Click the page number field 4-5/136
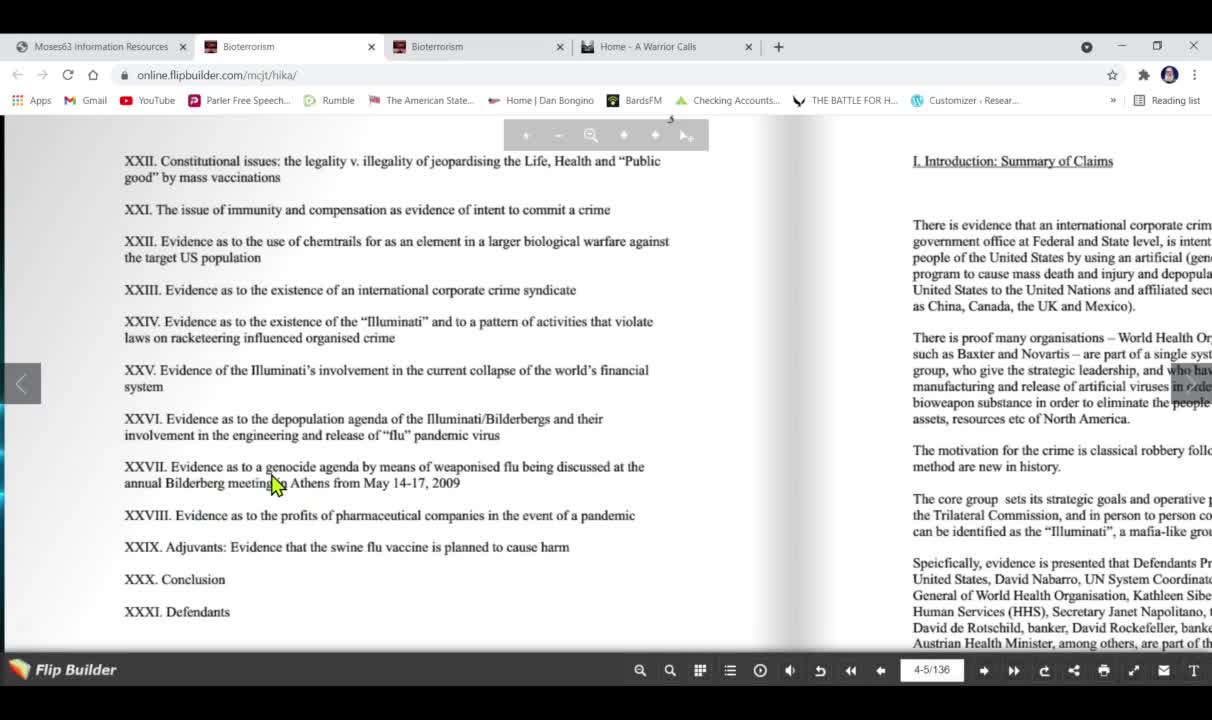 (932, 670)
